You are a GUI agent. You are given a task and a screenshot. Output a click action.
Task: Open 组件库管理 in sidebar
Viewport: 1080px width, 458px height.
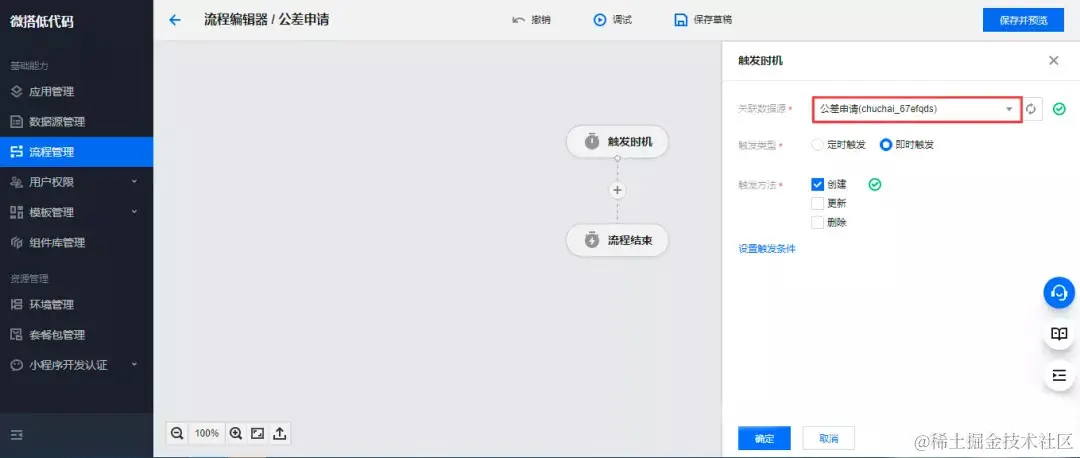76,242
